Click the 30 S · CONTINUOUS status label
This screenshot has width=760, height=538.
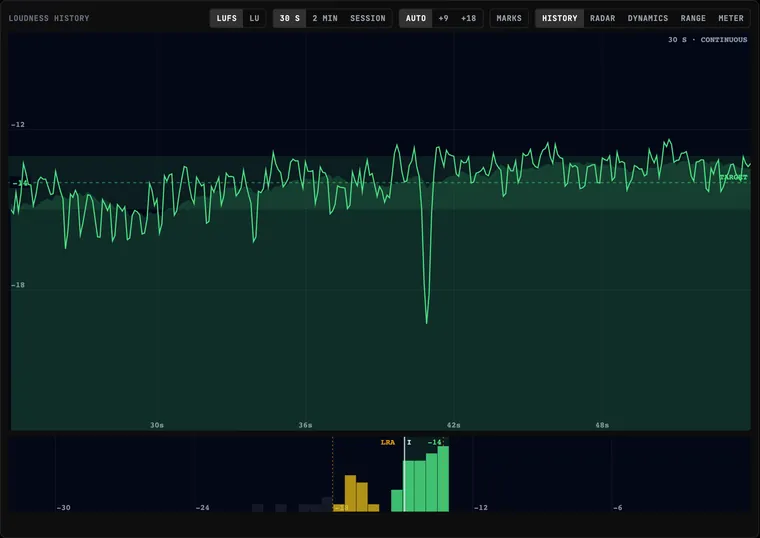pos(708,40)
